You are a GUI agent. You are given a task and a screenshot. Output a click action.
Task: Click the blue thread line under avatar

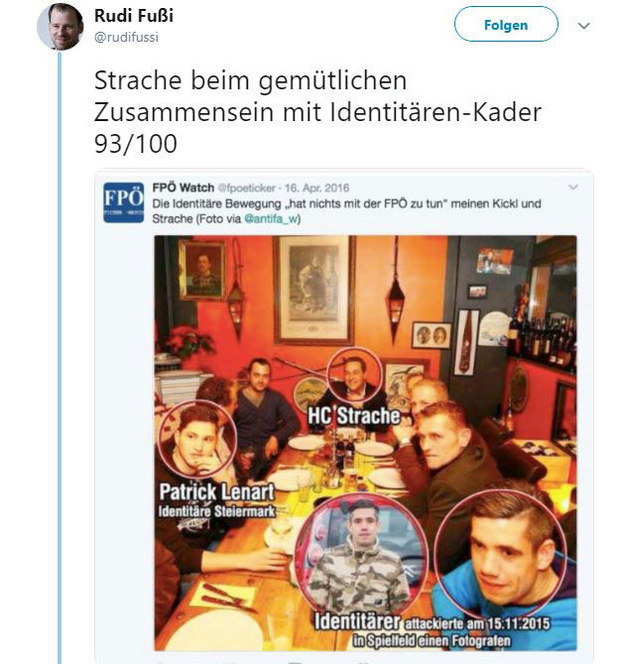click(60, 357)
